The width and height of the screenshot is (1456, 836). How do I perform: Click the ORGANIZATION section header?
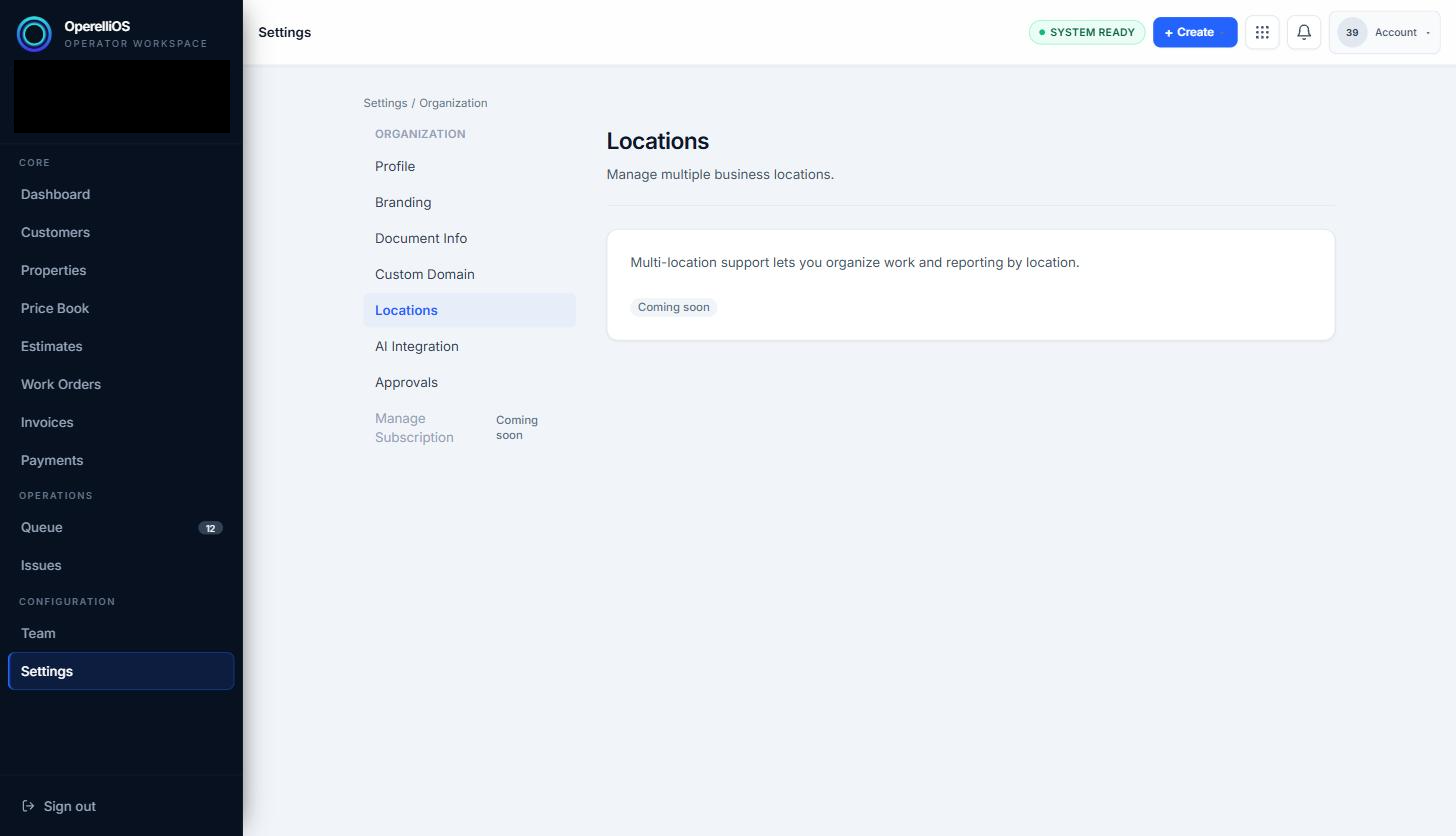(420, 134)
